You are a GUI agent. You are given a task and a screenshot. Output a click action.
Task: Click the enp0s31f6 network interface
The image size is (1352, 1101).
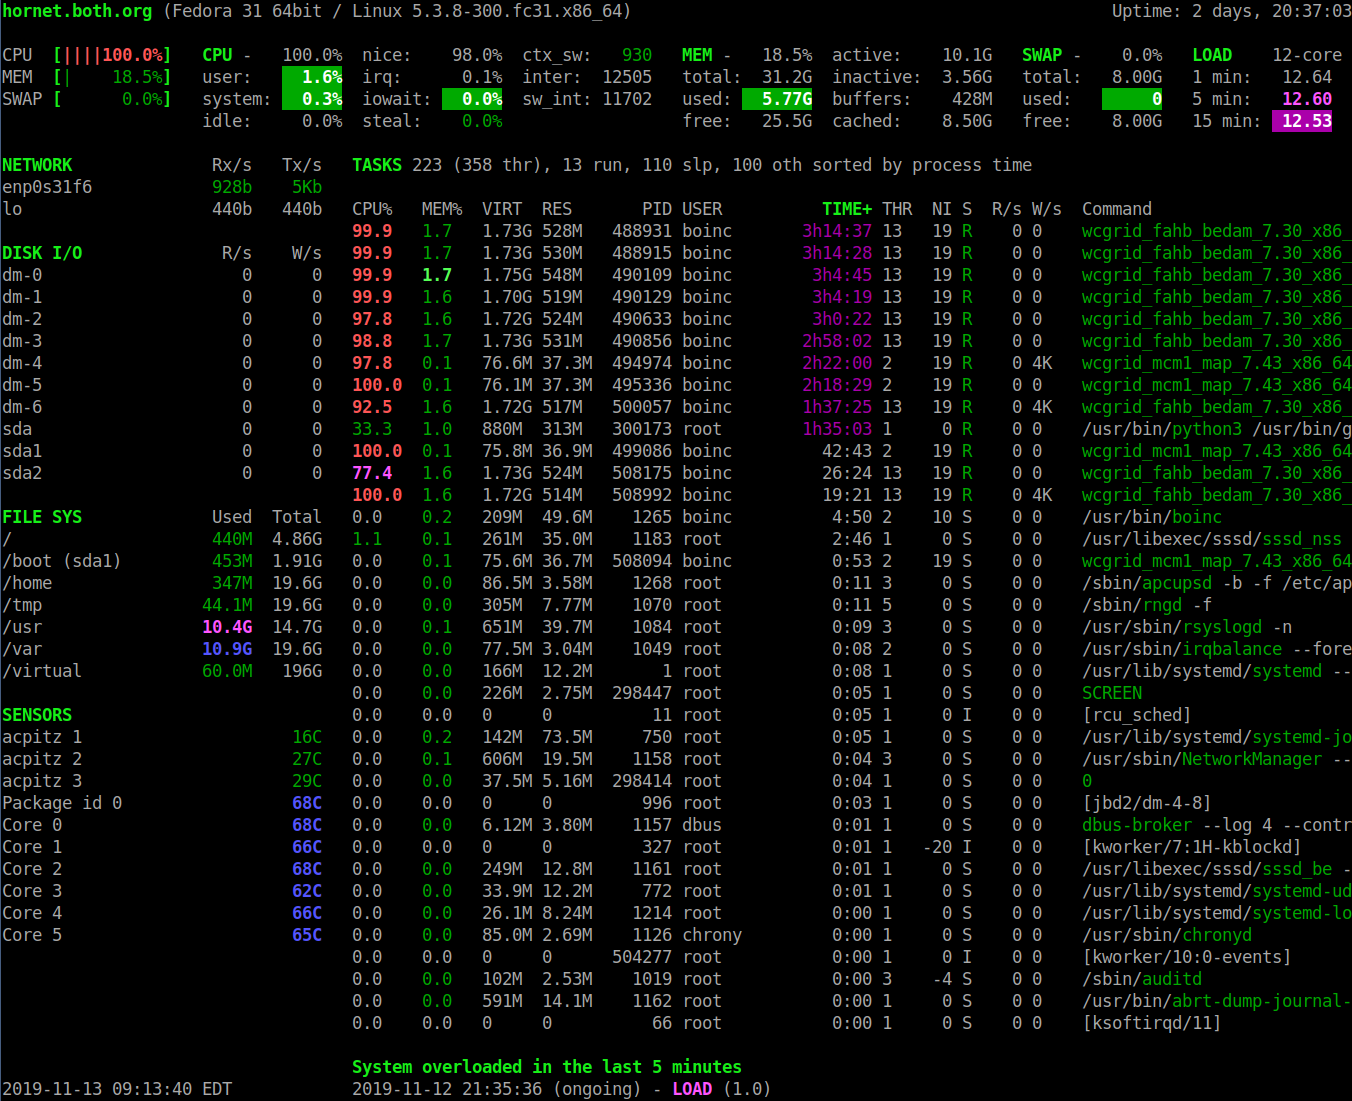(x=47, y=187)
